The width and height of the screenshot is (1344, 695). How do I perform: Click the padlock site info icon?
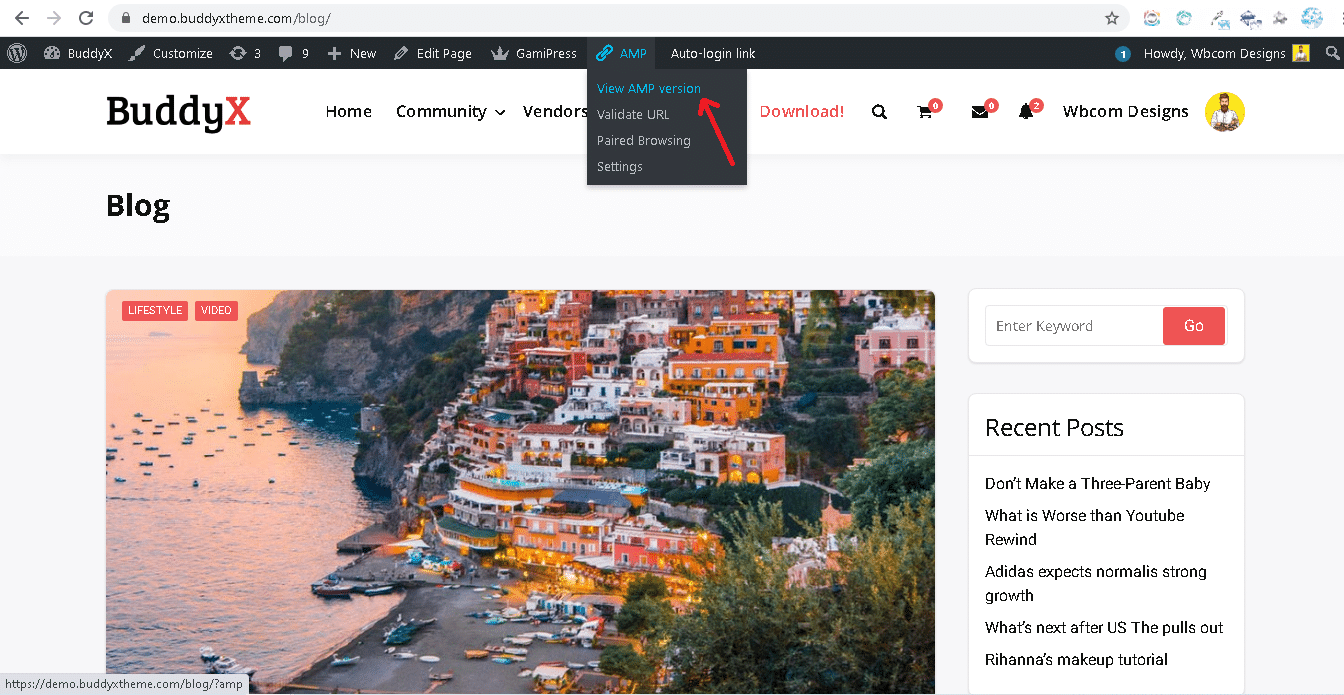126,18
